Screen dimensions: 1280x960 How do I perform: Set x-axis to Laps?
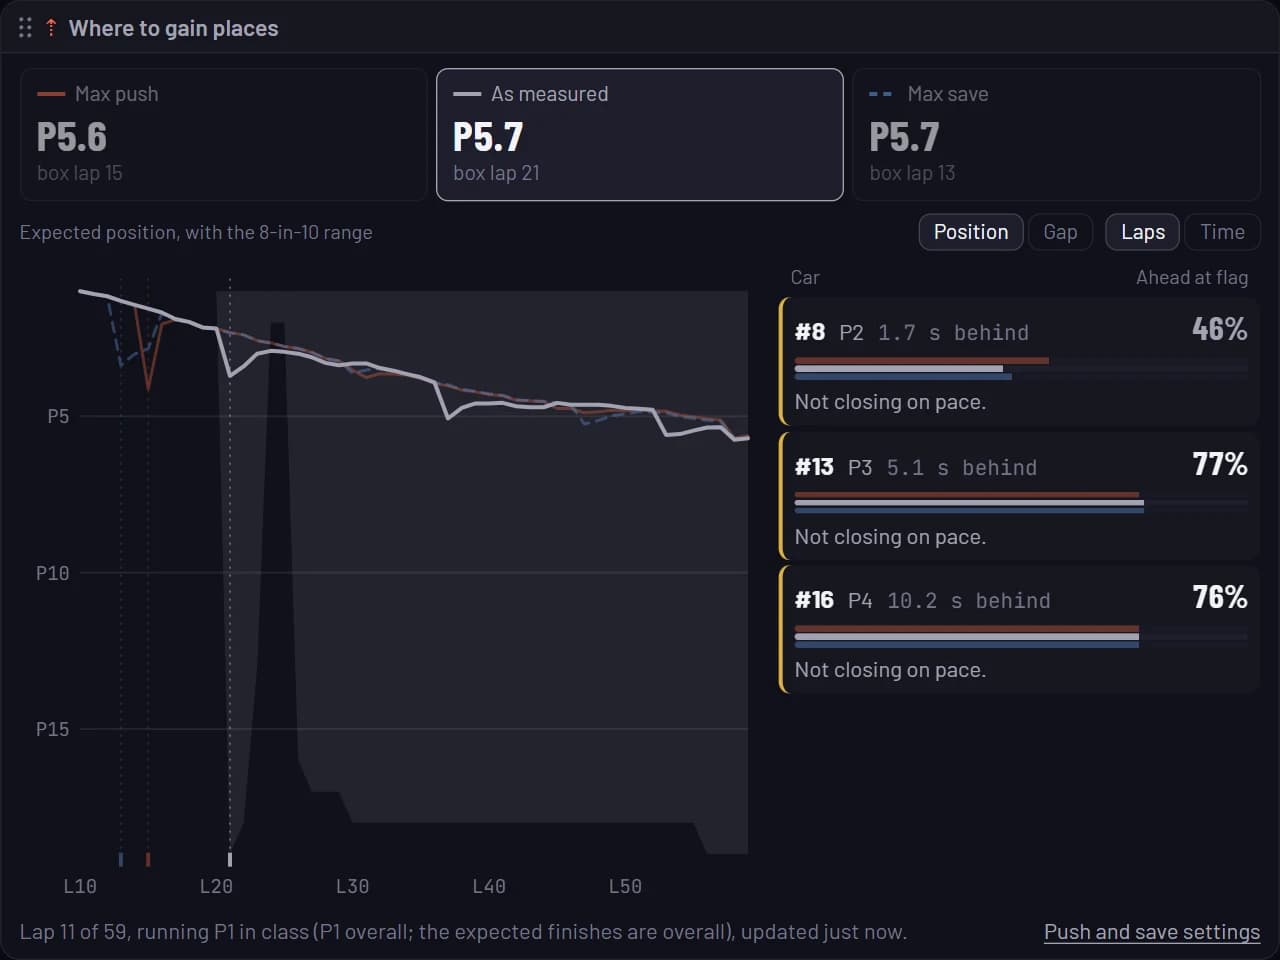(1142, 232)
